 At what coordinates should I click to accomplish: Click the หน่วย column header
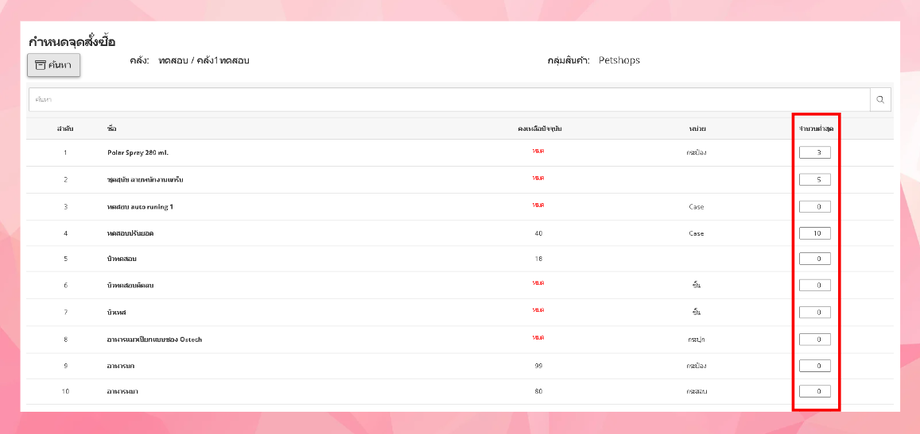click(x=697, y=129)
